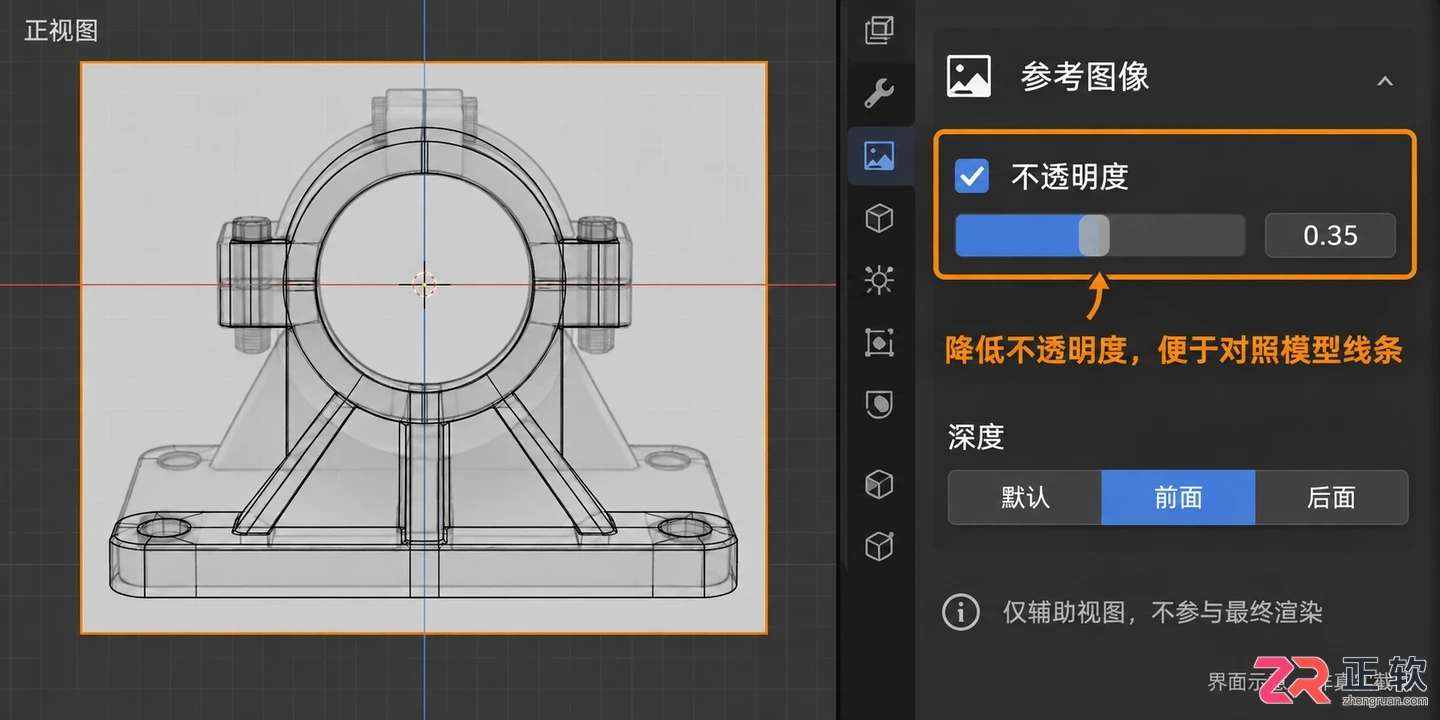
Task: Open the bottom outlined cube tab
Action: (879, 546)
